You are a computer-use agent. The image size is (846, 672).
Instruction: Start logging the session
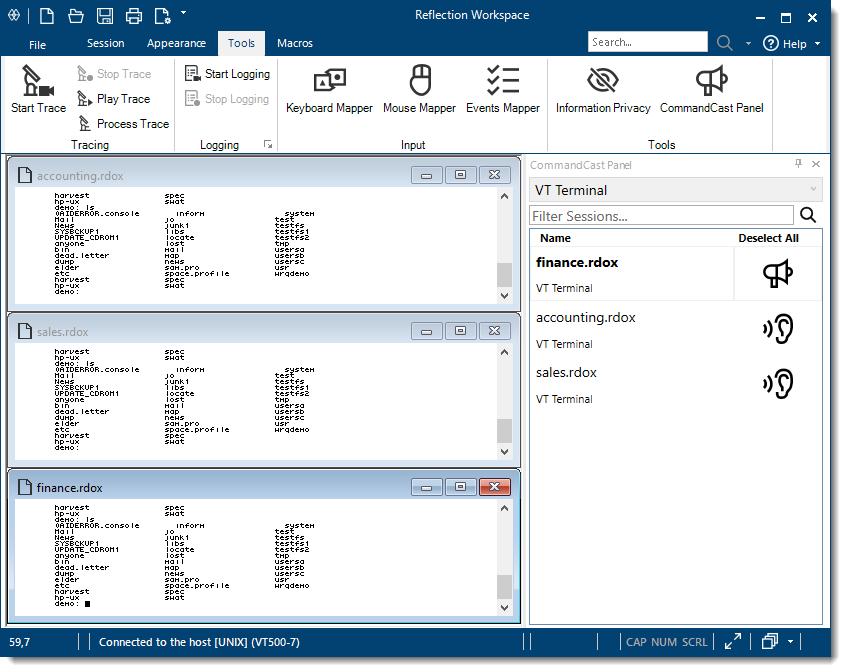pos(227,74)
